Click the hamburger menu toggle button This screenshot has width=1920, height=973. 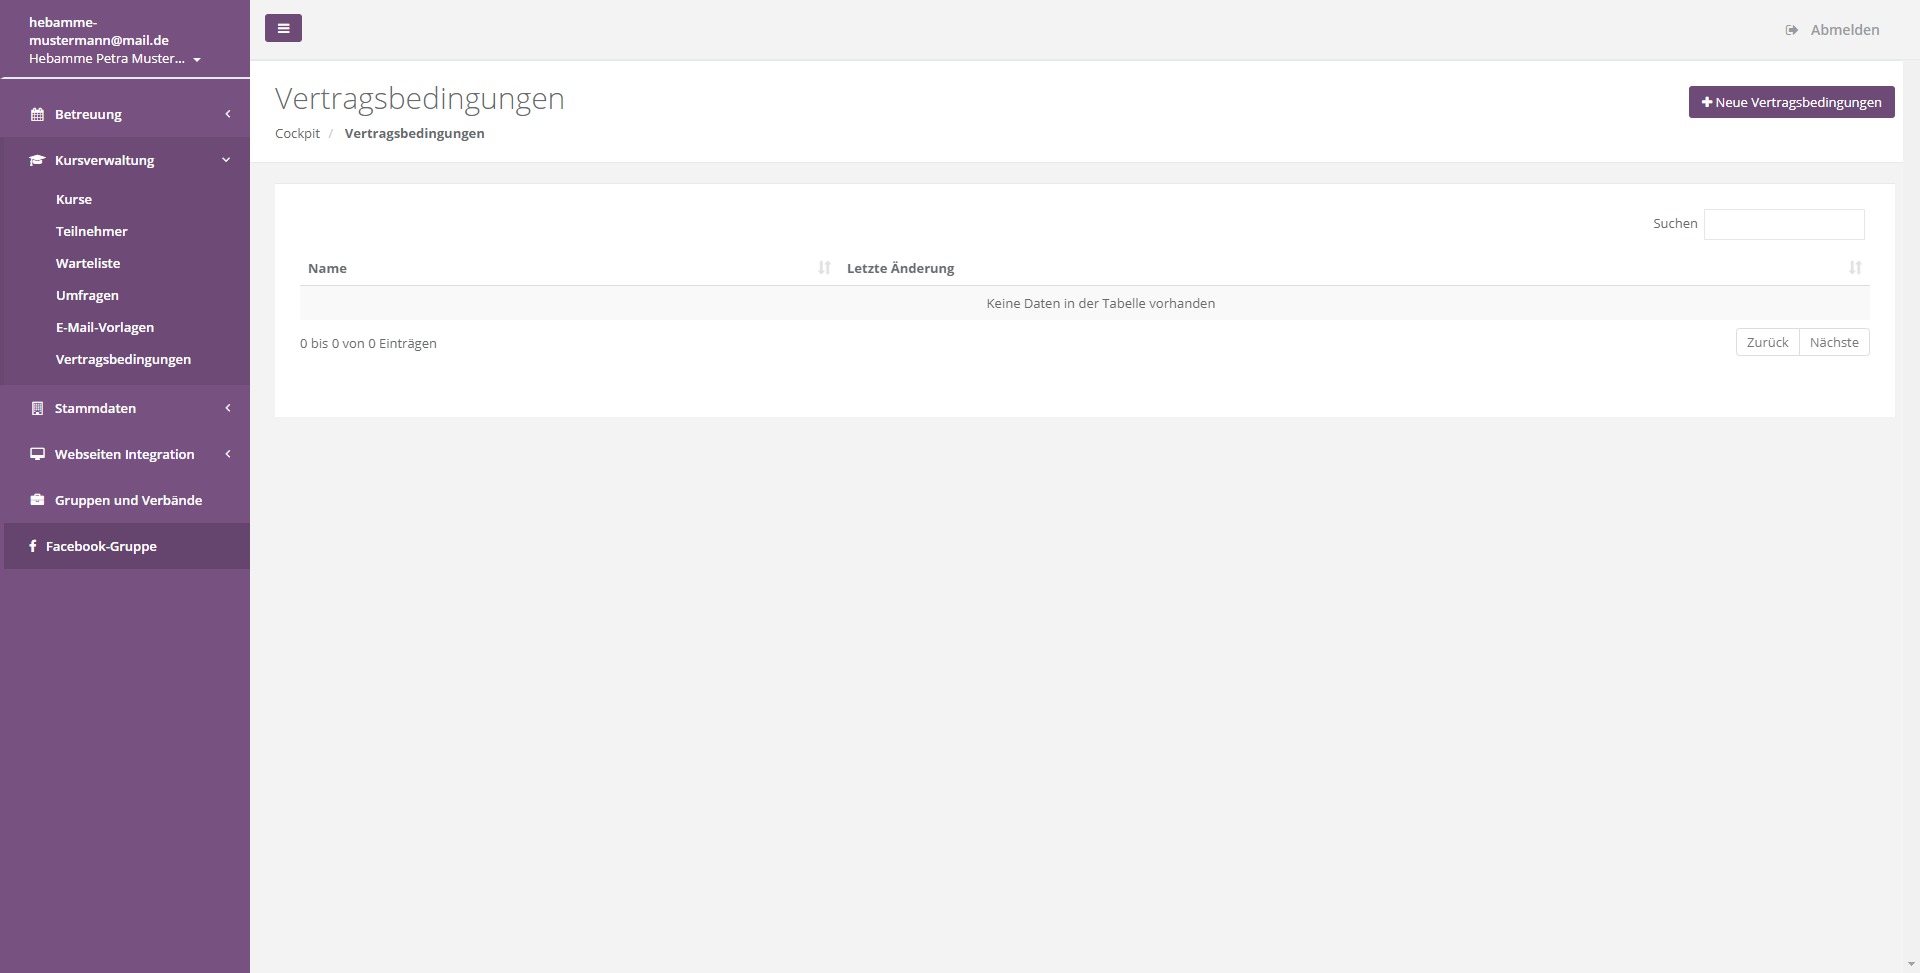click(x=283, y=28)
